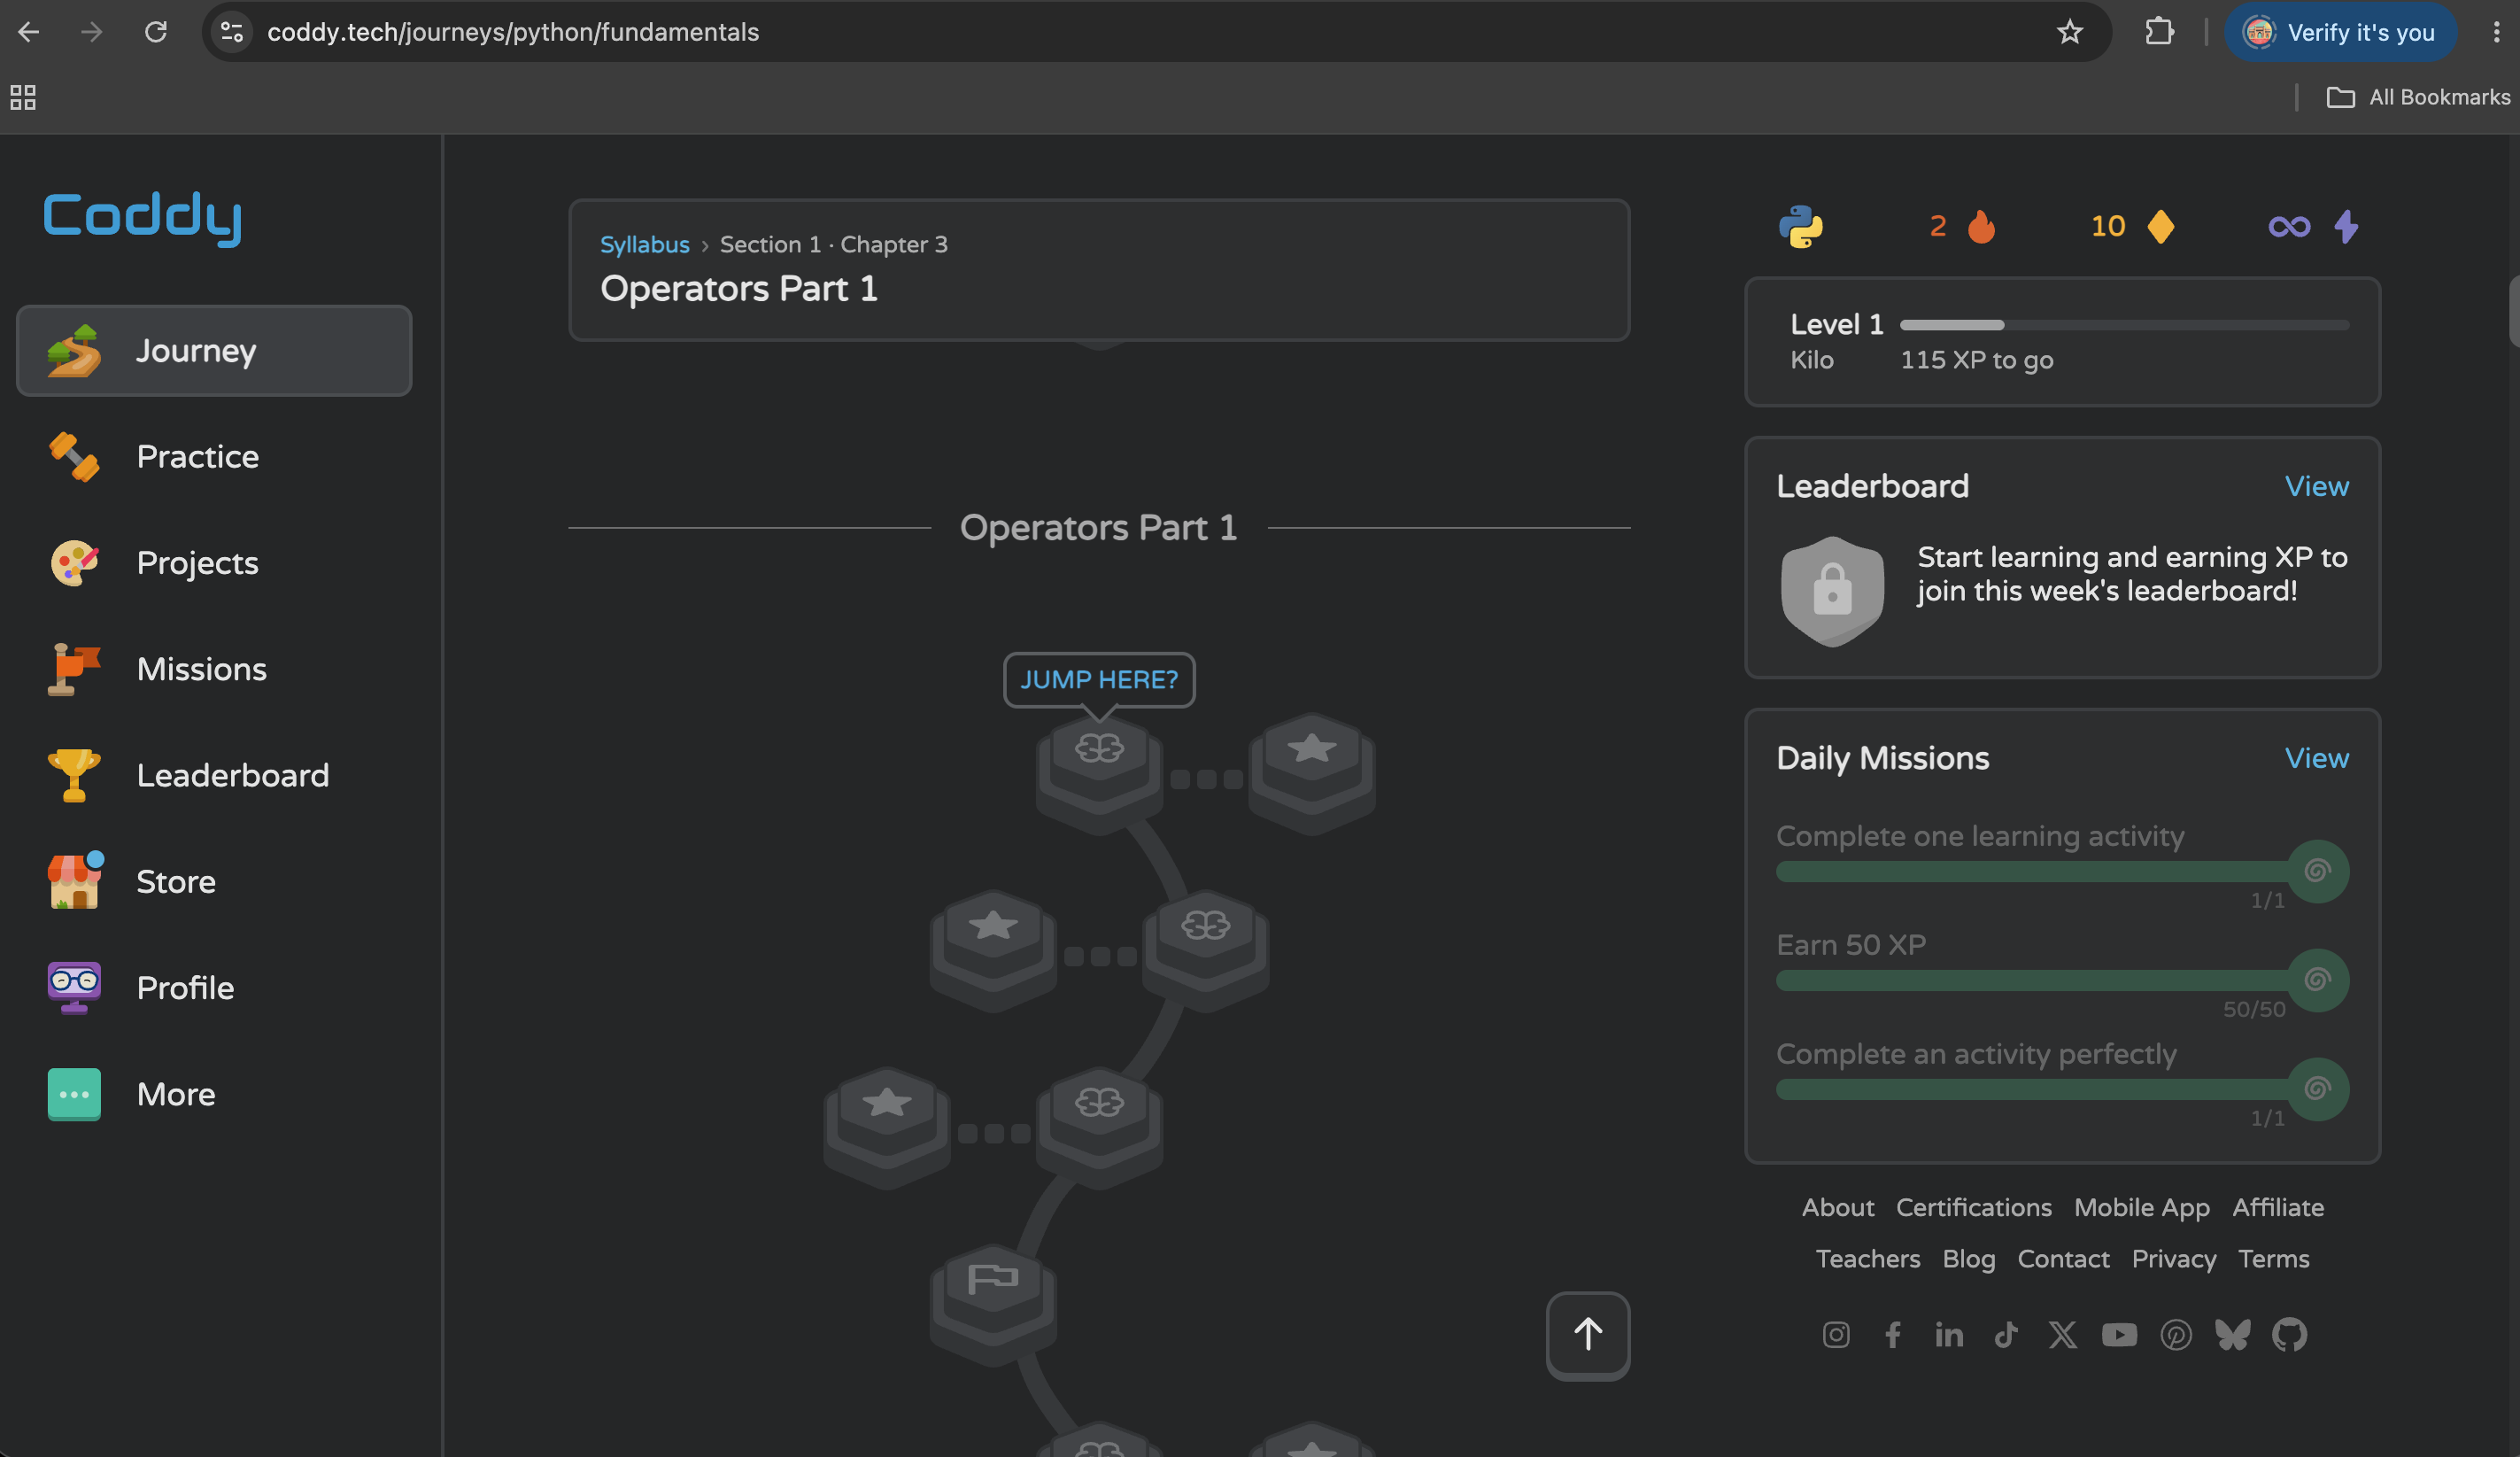Click the browser address bar URL
Viewport: 2520px width, 1457px height.
pos(512,32)
